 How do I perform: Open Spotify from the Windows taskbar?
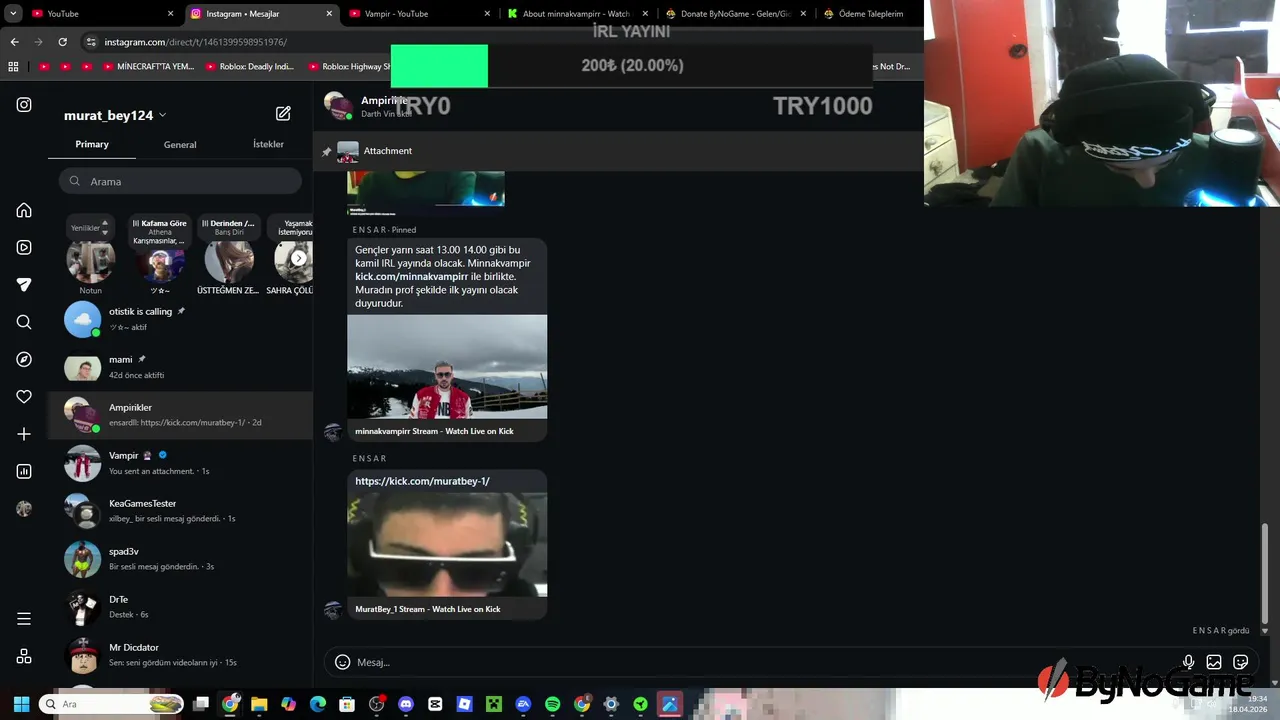pos(553,704)
